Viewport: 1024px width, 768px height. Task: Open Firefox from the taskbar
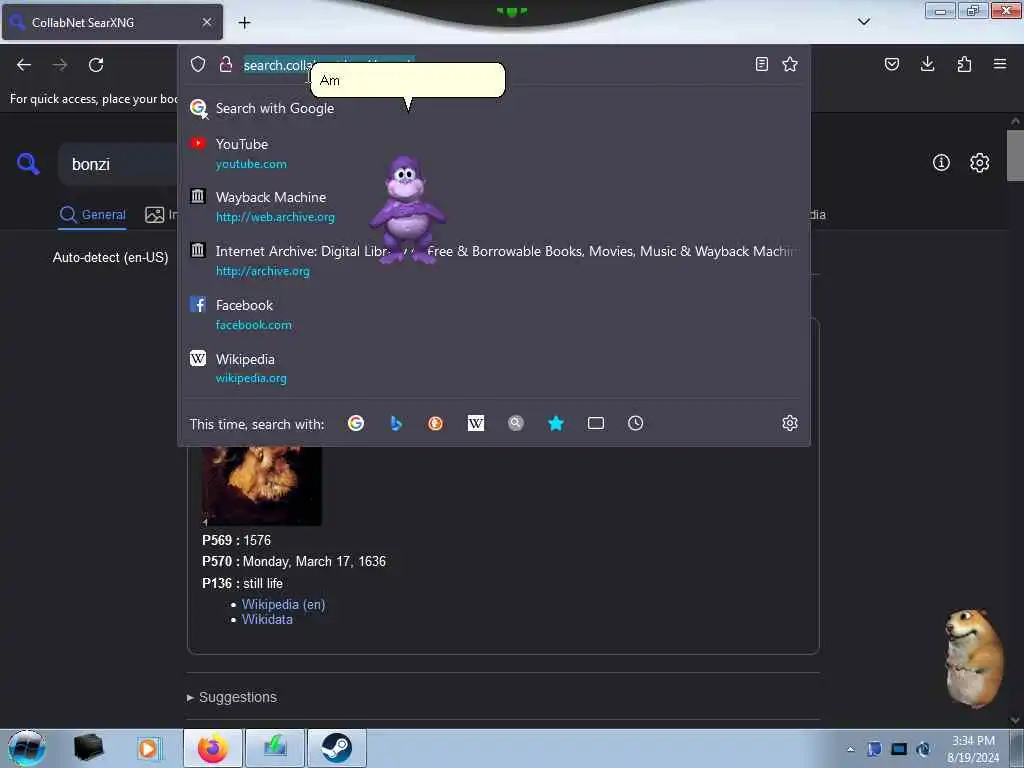[x=213, y=748]
